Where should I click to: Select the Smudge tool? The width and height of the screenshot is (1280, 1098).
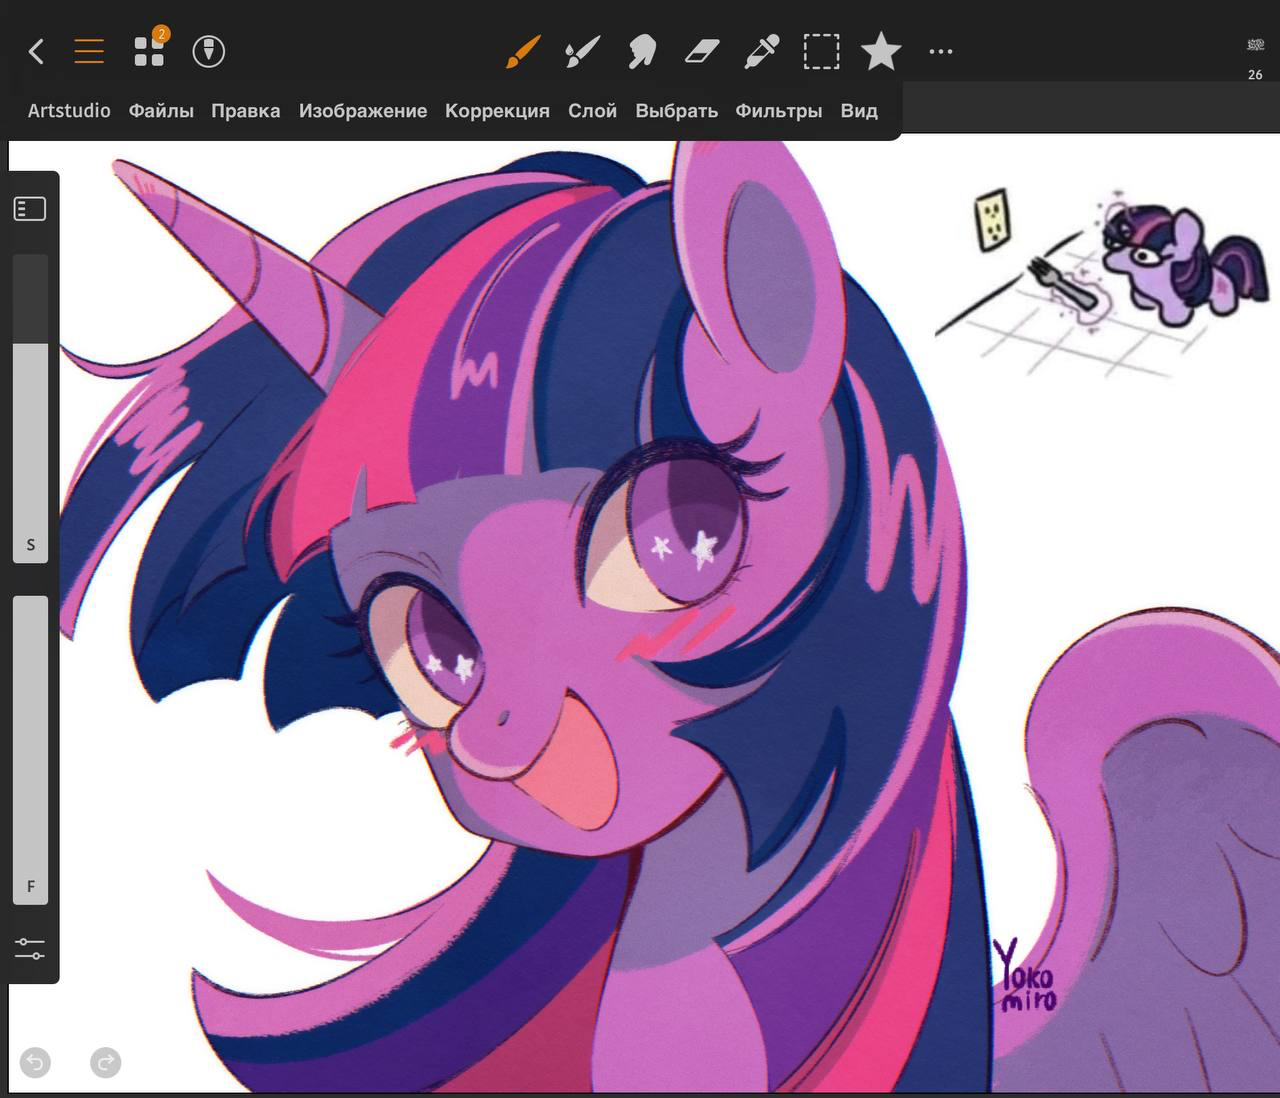click(x=642, y=51)
